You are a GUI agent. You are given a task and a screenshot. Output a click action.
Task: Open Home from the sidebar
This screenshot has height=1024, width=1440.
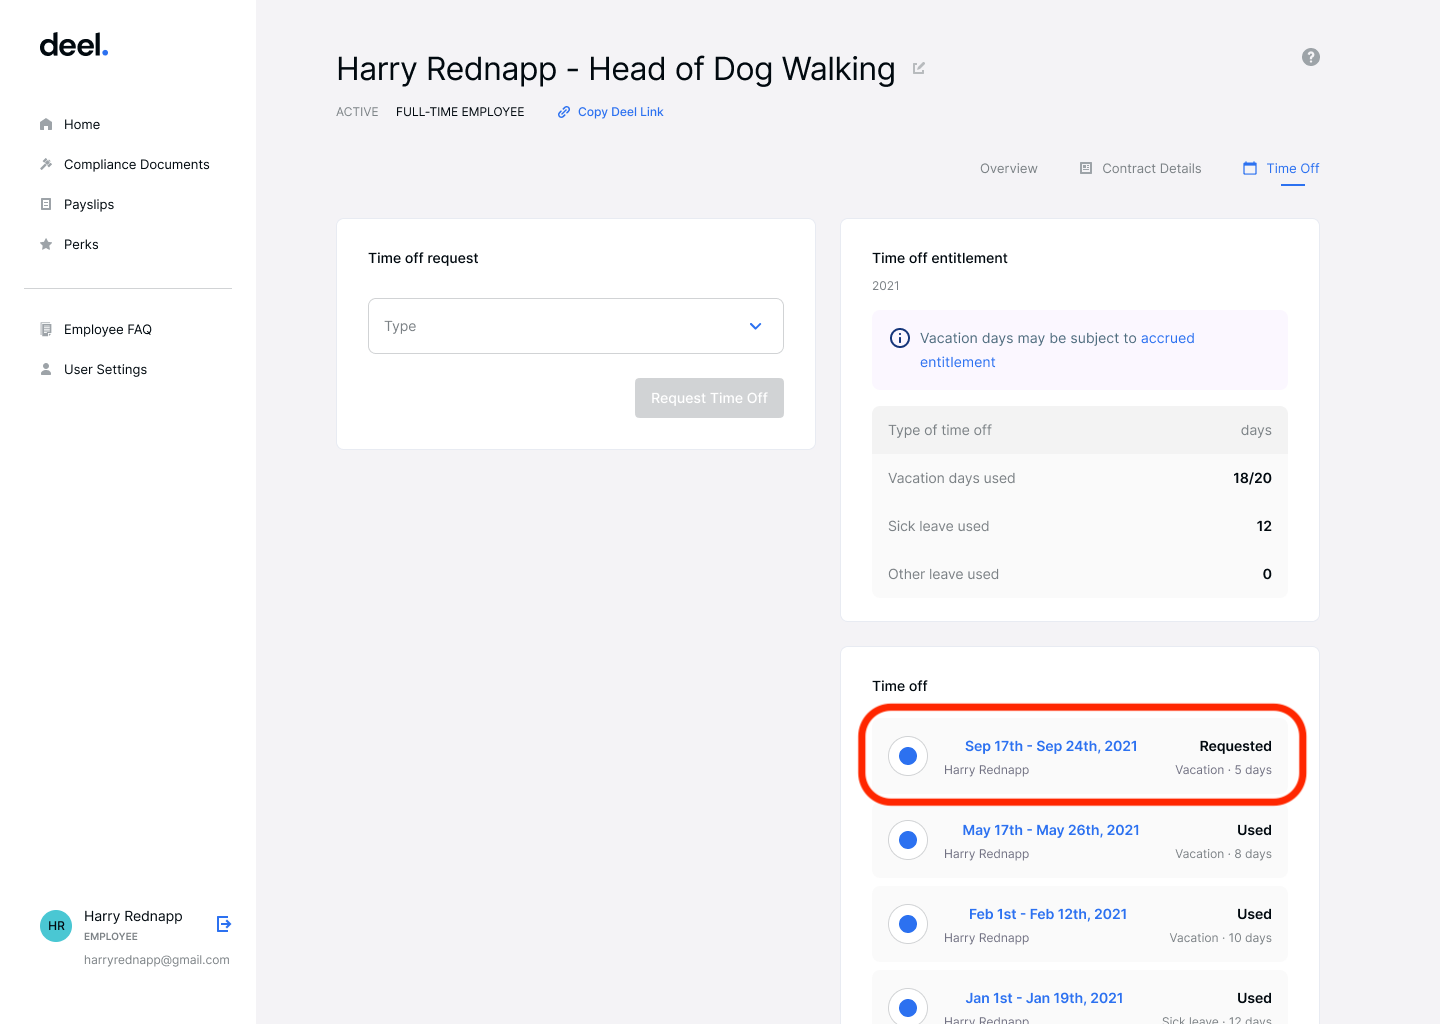pos(81,124)
